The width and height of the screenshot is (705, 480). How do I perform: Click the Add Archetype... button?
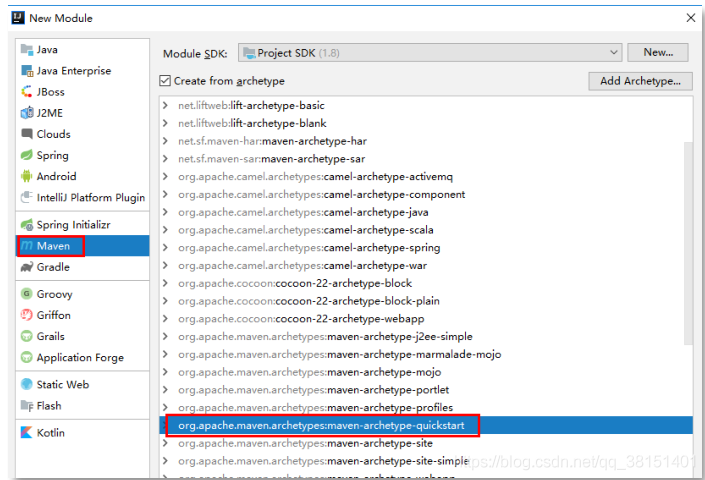[640, 81]
